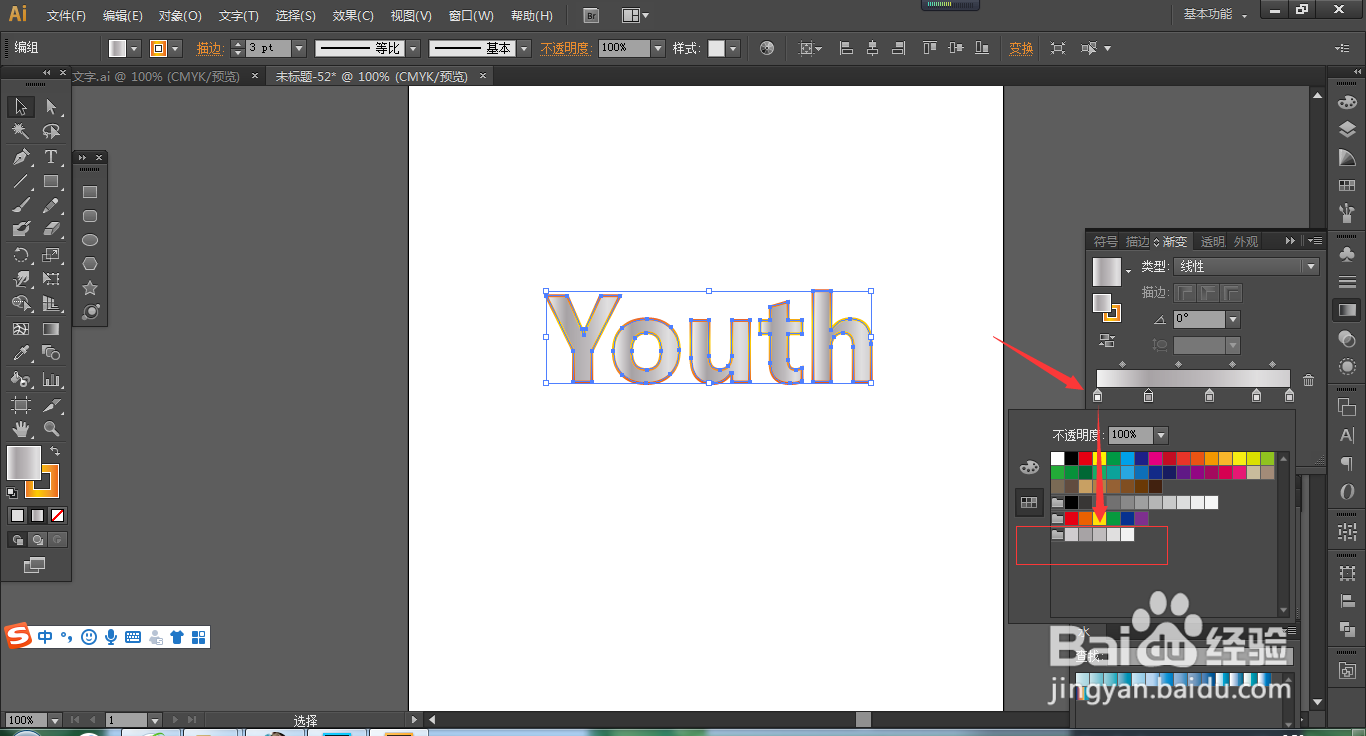Select the Artboard tool
This screenshot has height=736, width=1366.
pyautogui.click(x=21, y=405)
